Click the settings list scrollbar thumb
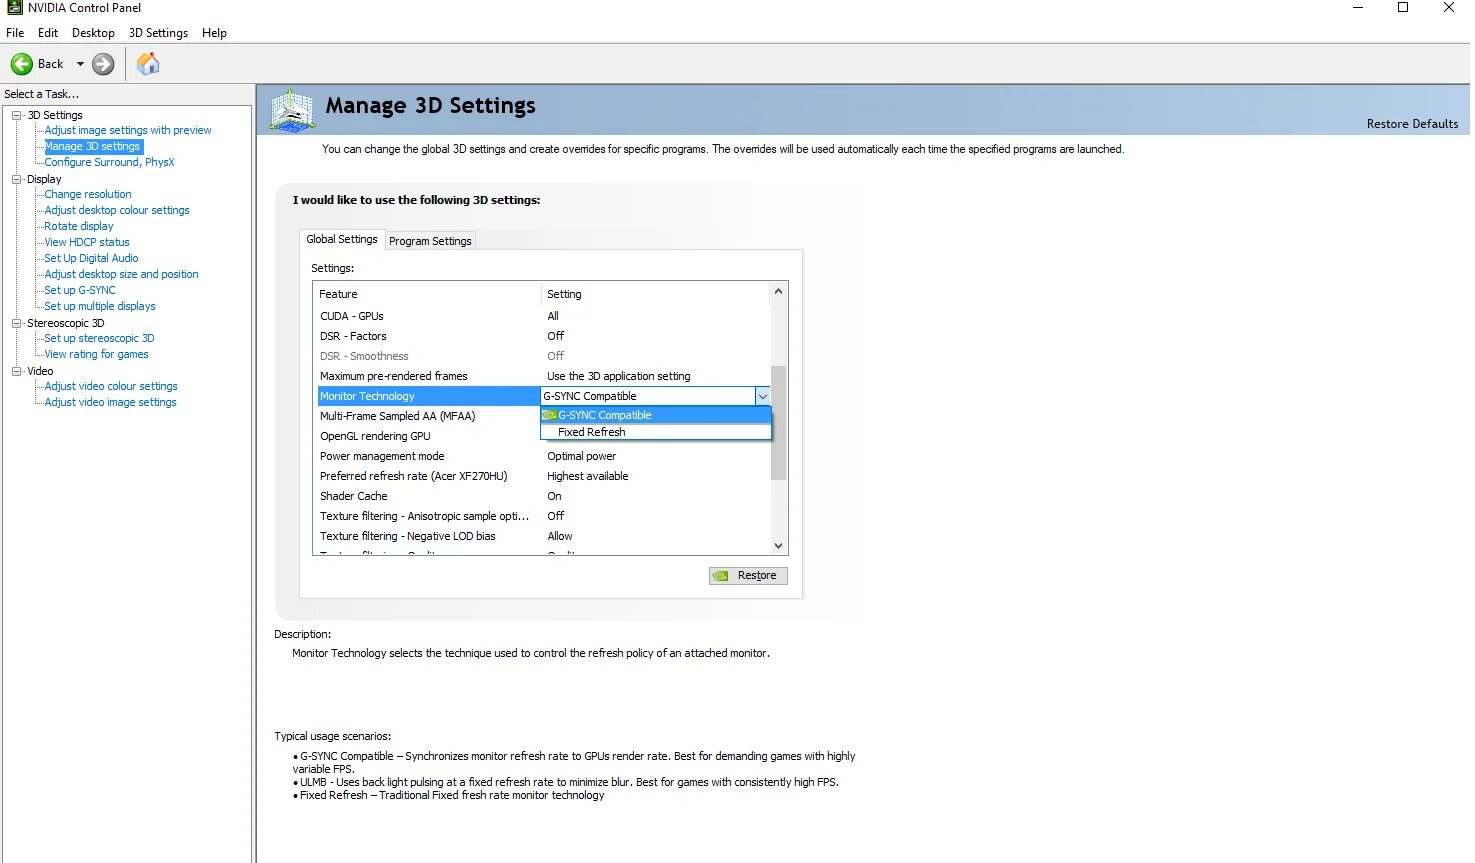The image size is (1475, 863). 779,423
